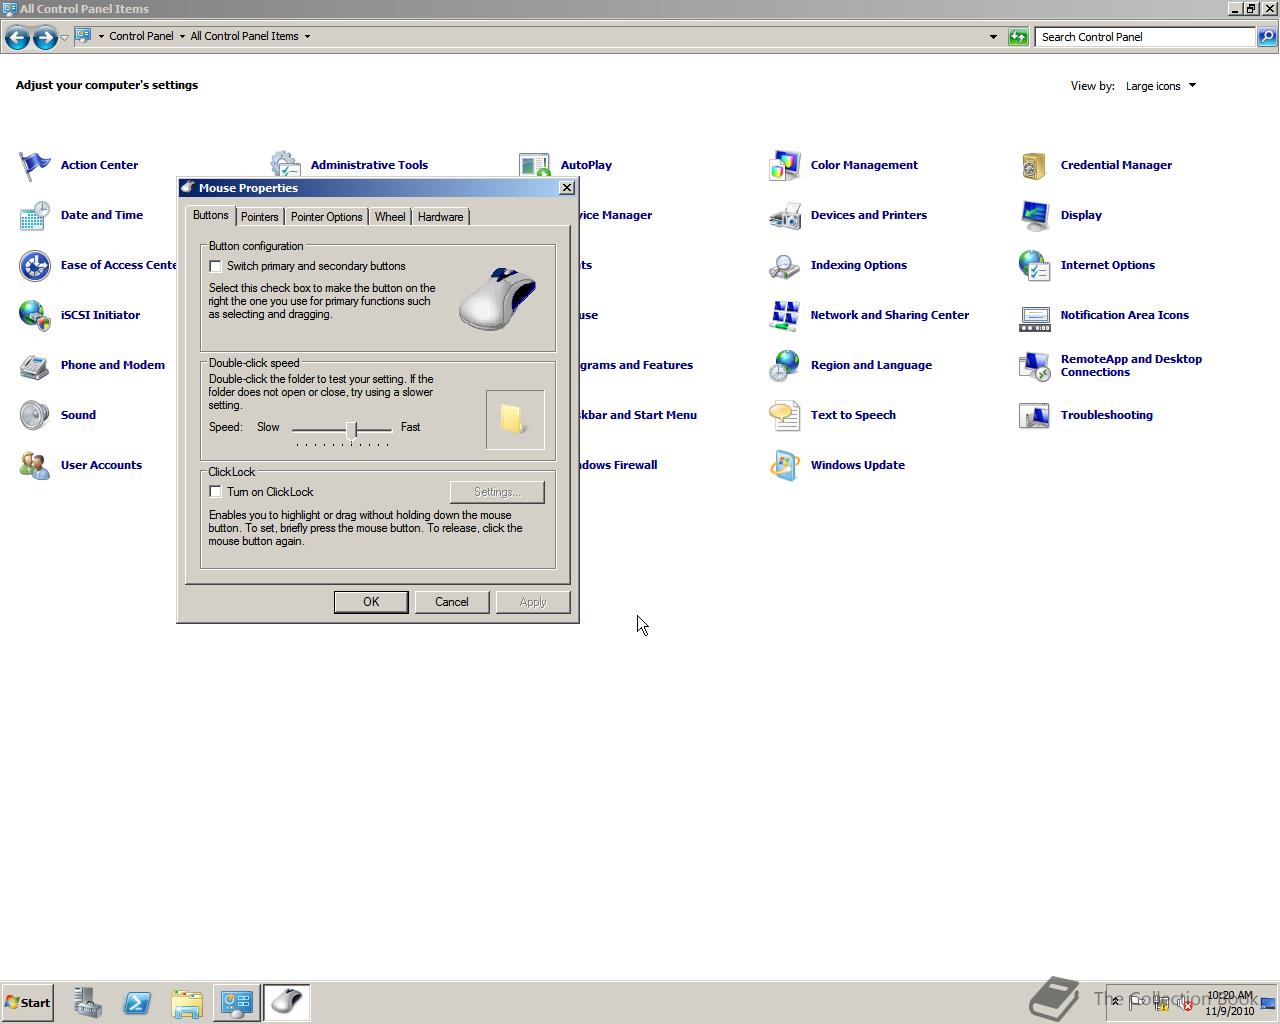Turn on the ClickLock checkbox
The height and width of the screenshot is (1024, 1280).
coord(215,492)
